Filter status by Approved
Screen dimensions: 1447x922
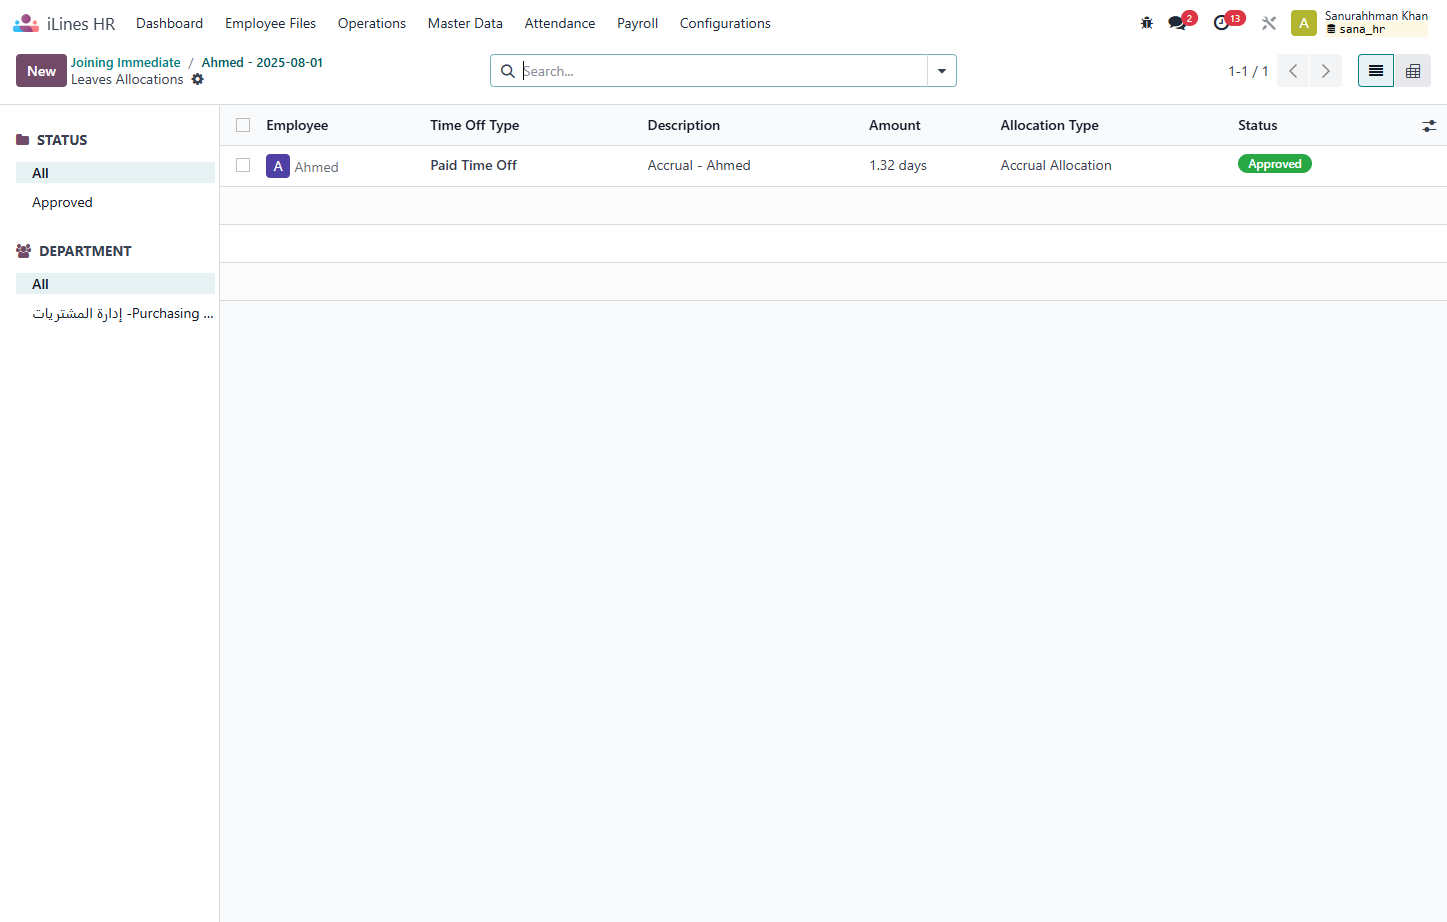point(116,202)
